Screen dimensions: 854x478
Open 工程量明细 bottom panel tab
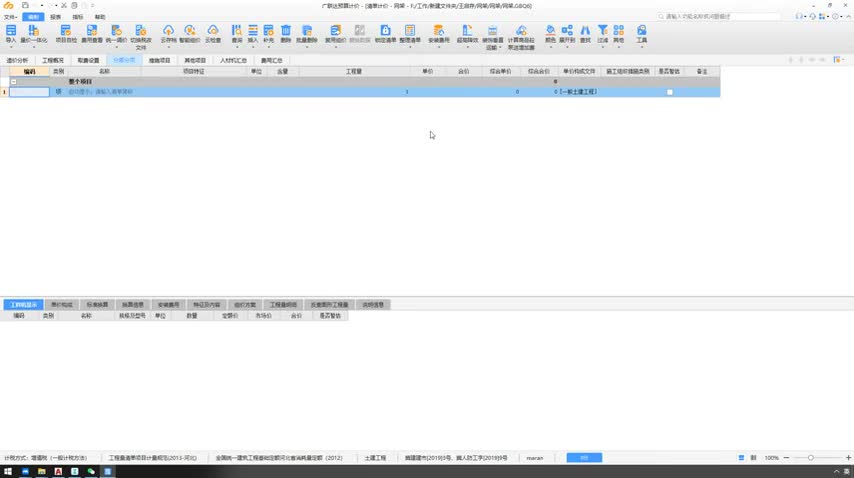pyautogui.click(x=283, y=305)
